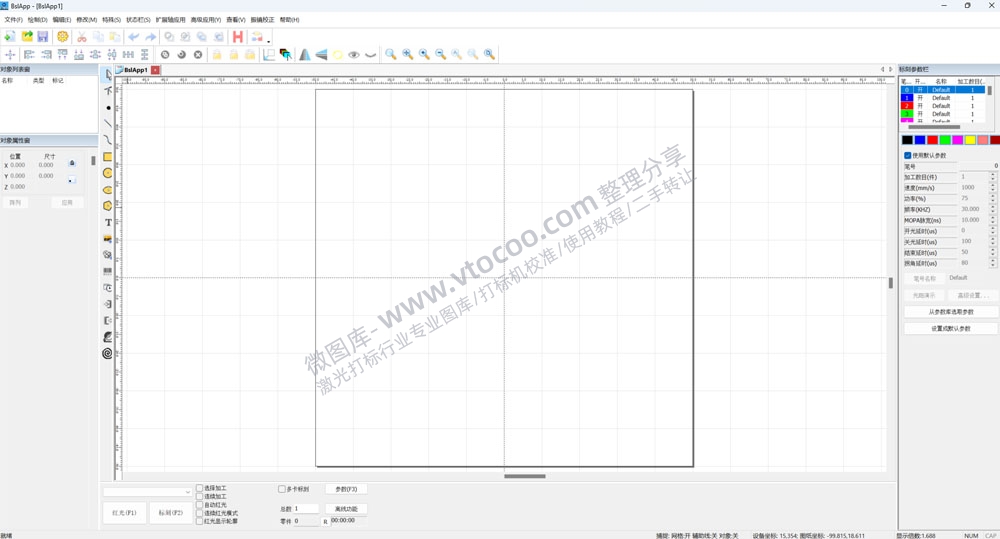This screenshot has width=1000, height=539.
Task: Click the 加工数目(件) value stepper
Action: pyautogui.click(x=992, y=177)
